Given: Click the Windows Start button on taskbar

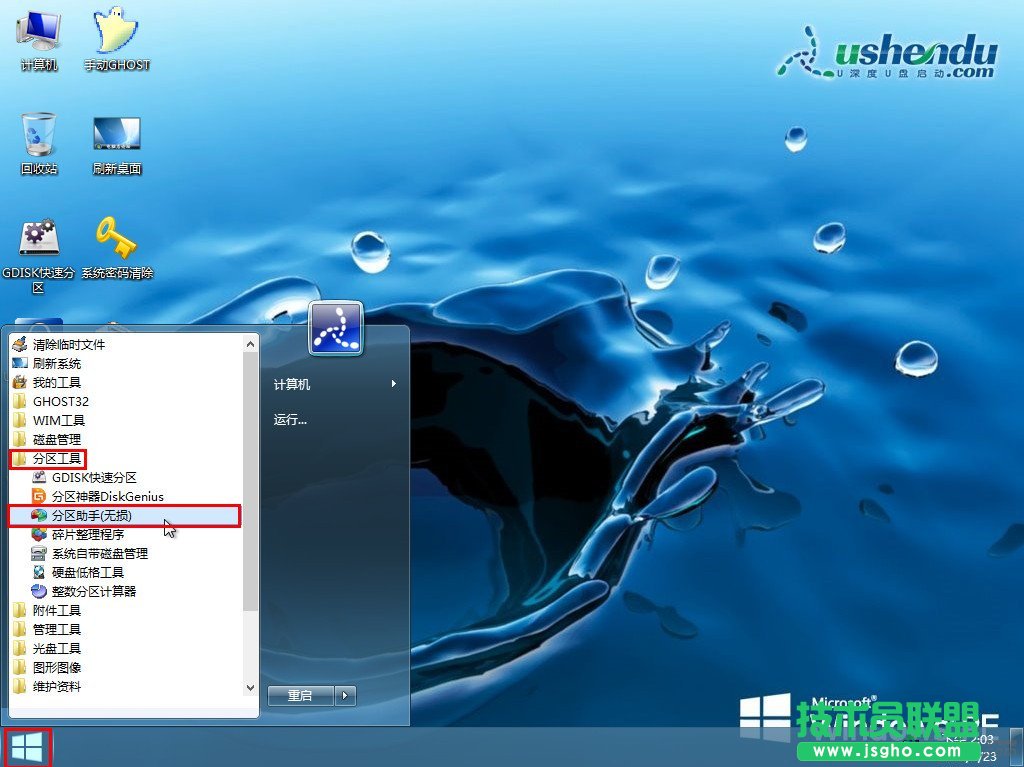Looking at the screenshot, I should 27,746.
